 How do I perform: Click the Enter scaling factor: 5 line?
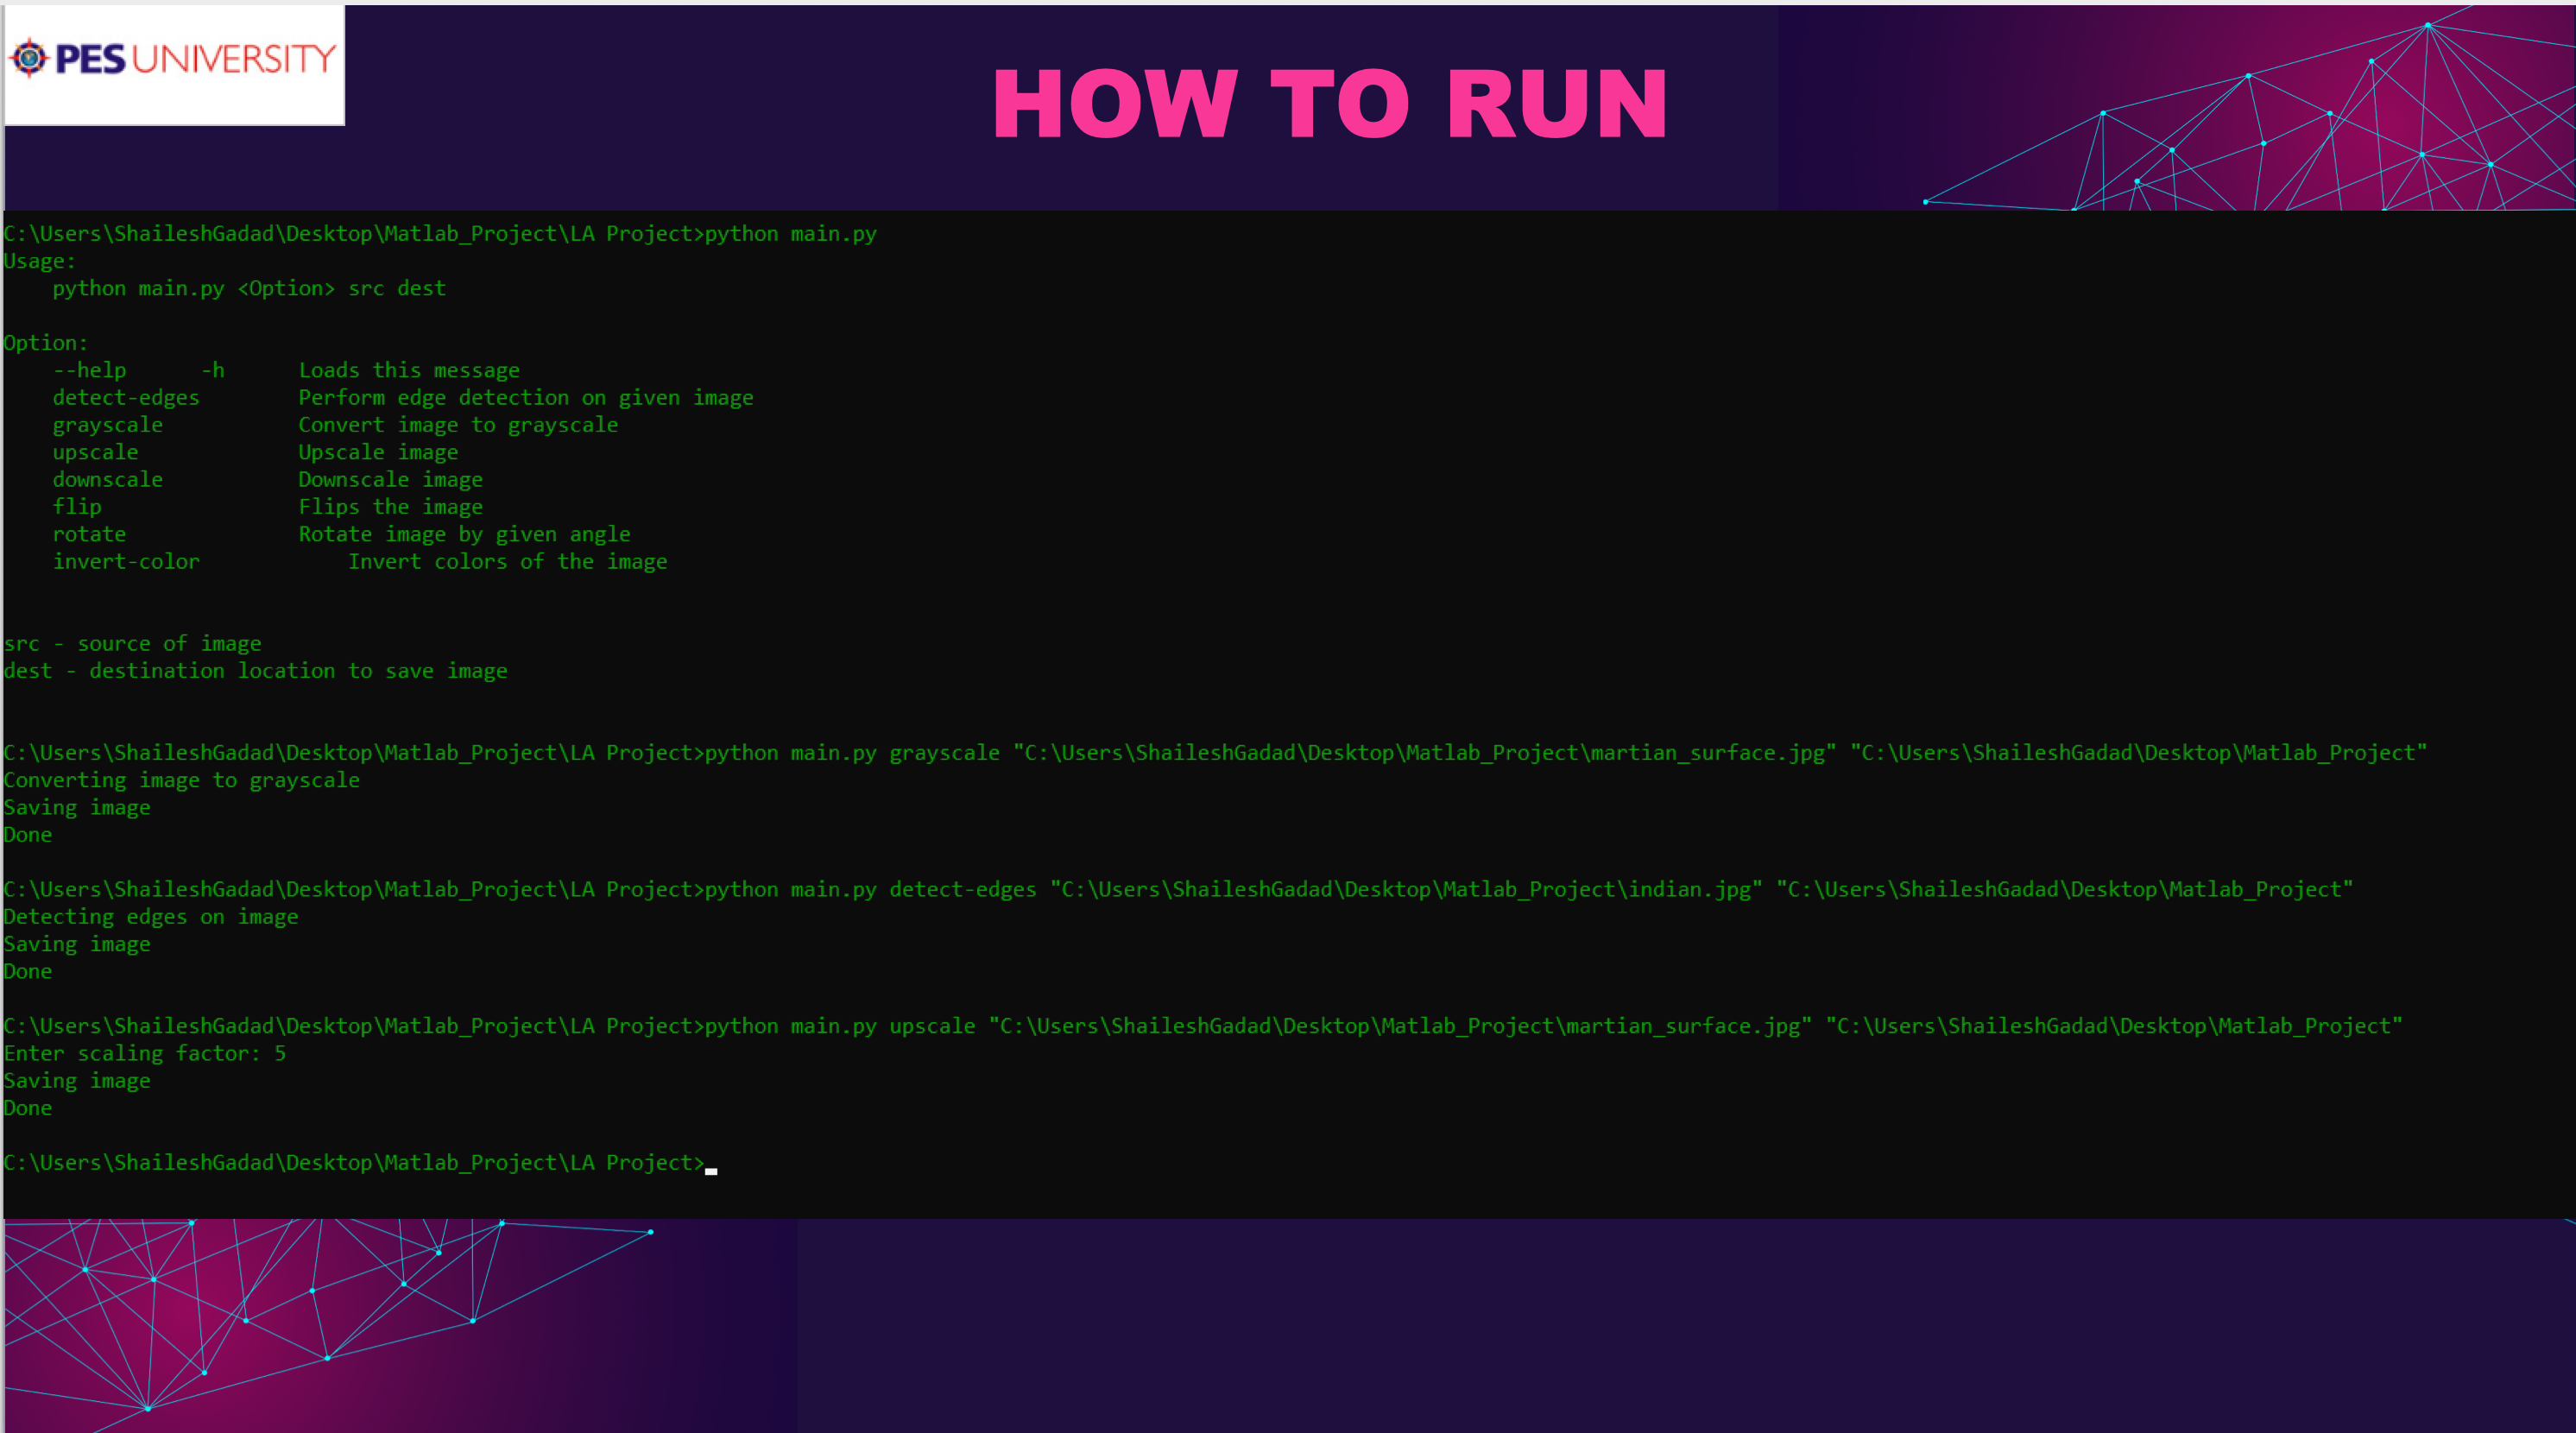tap(145, 1053)
